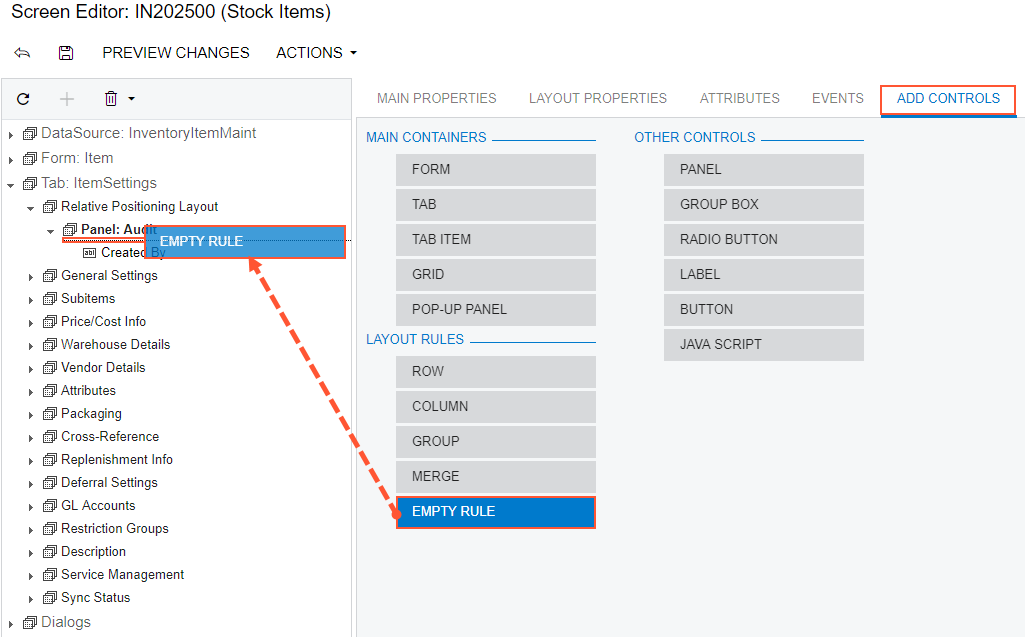Select the Group Box control

tap(763, 204)
